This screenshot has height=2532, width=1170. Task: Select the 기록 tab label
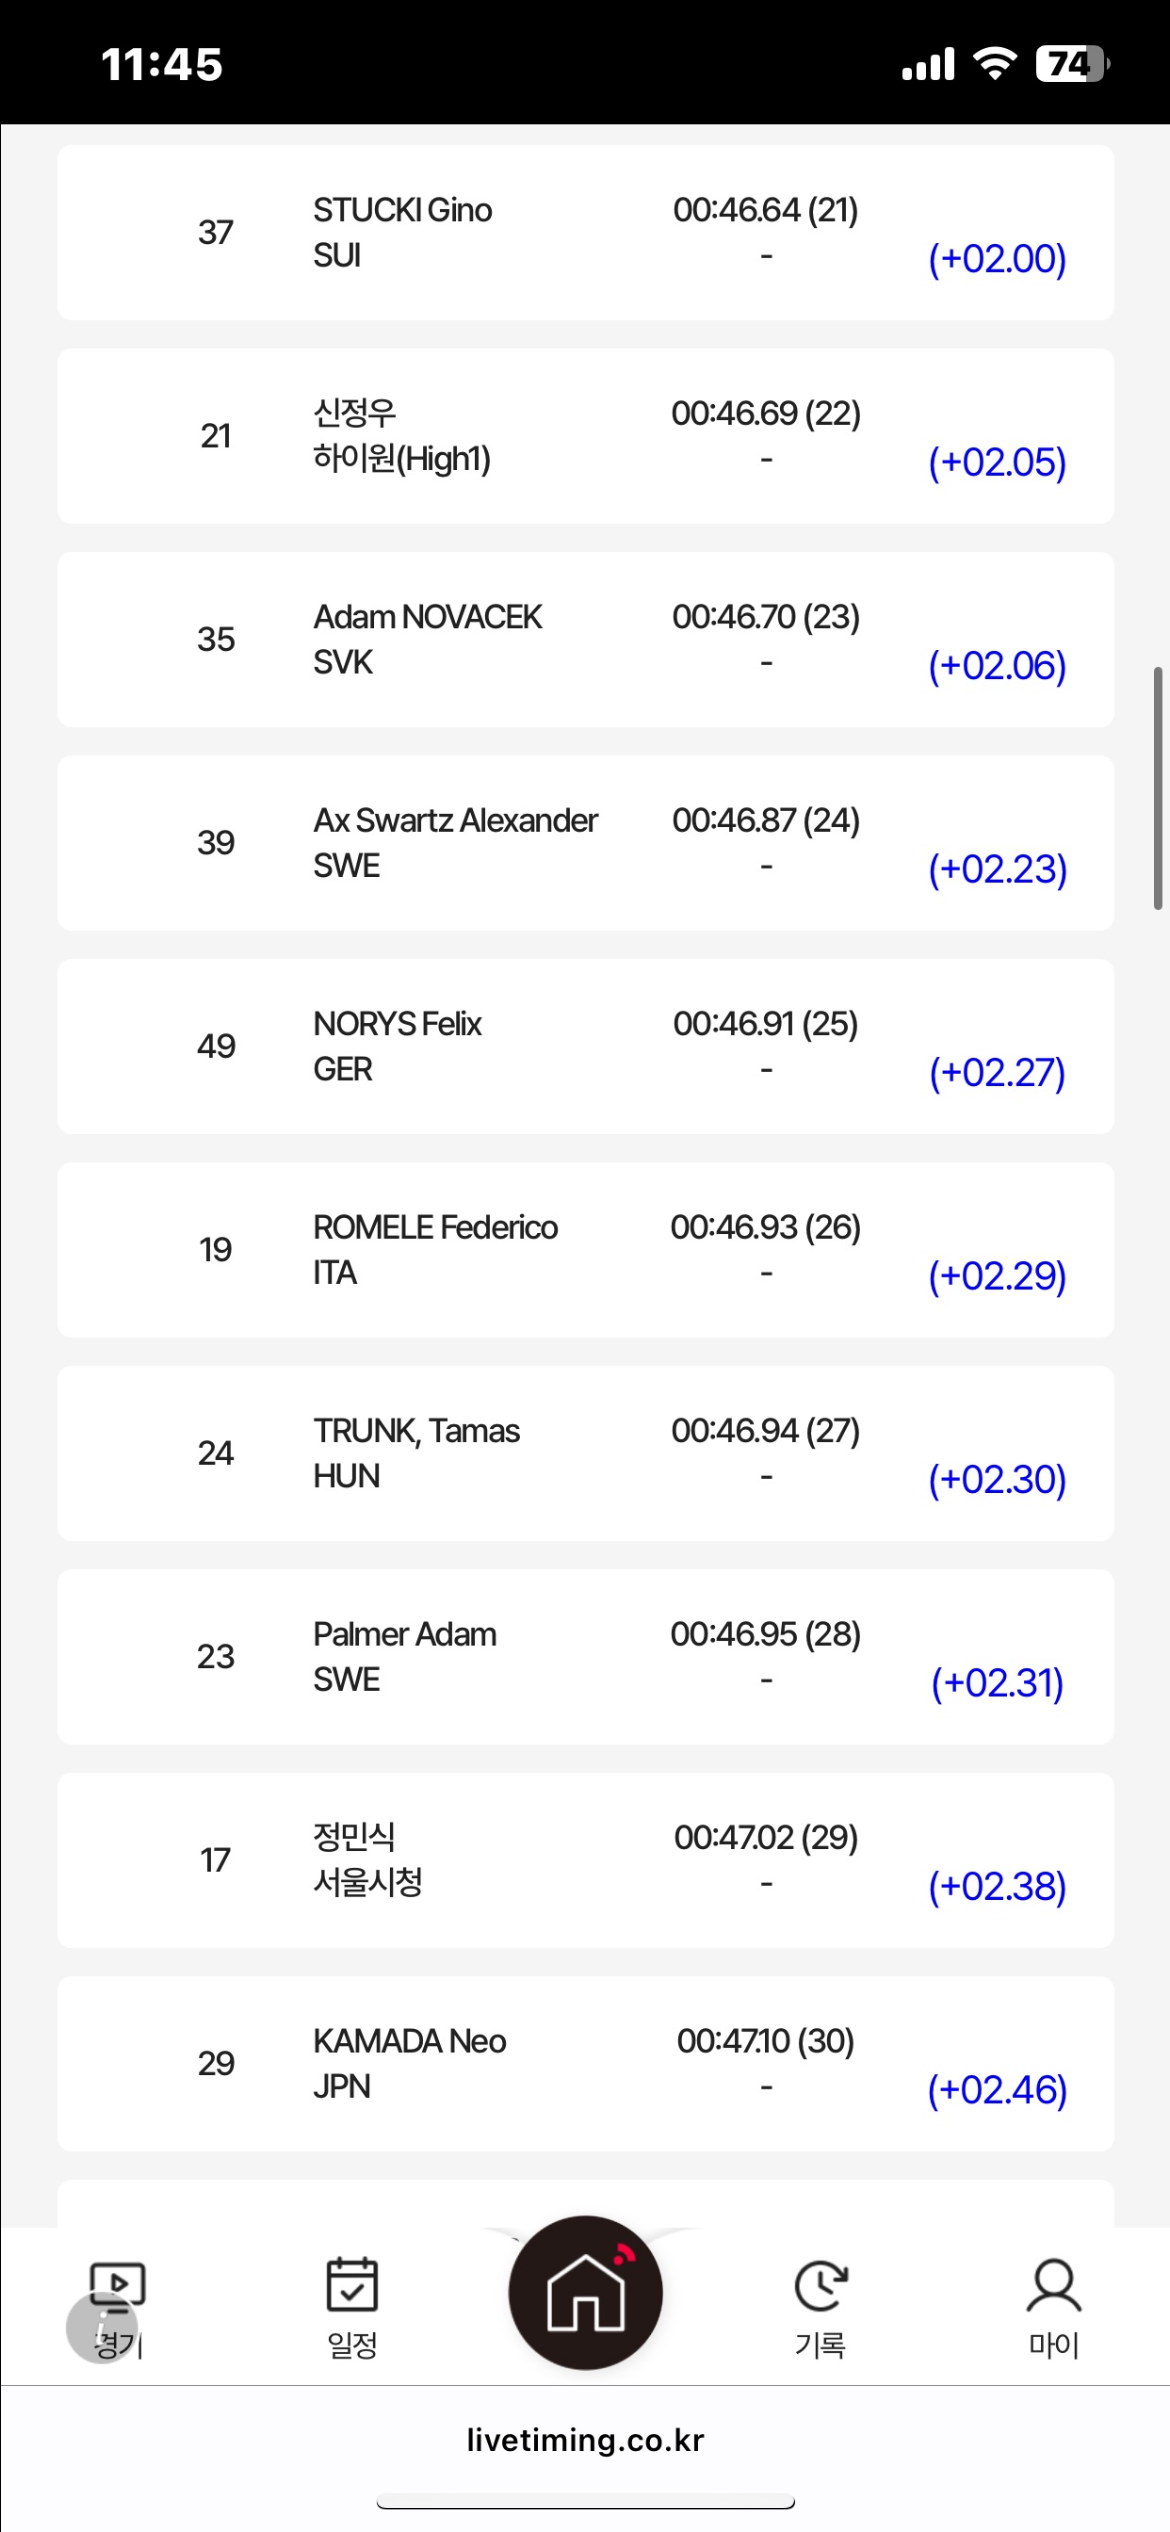[820, 2345]
